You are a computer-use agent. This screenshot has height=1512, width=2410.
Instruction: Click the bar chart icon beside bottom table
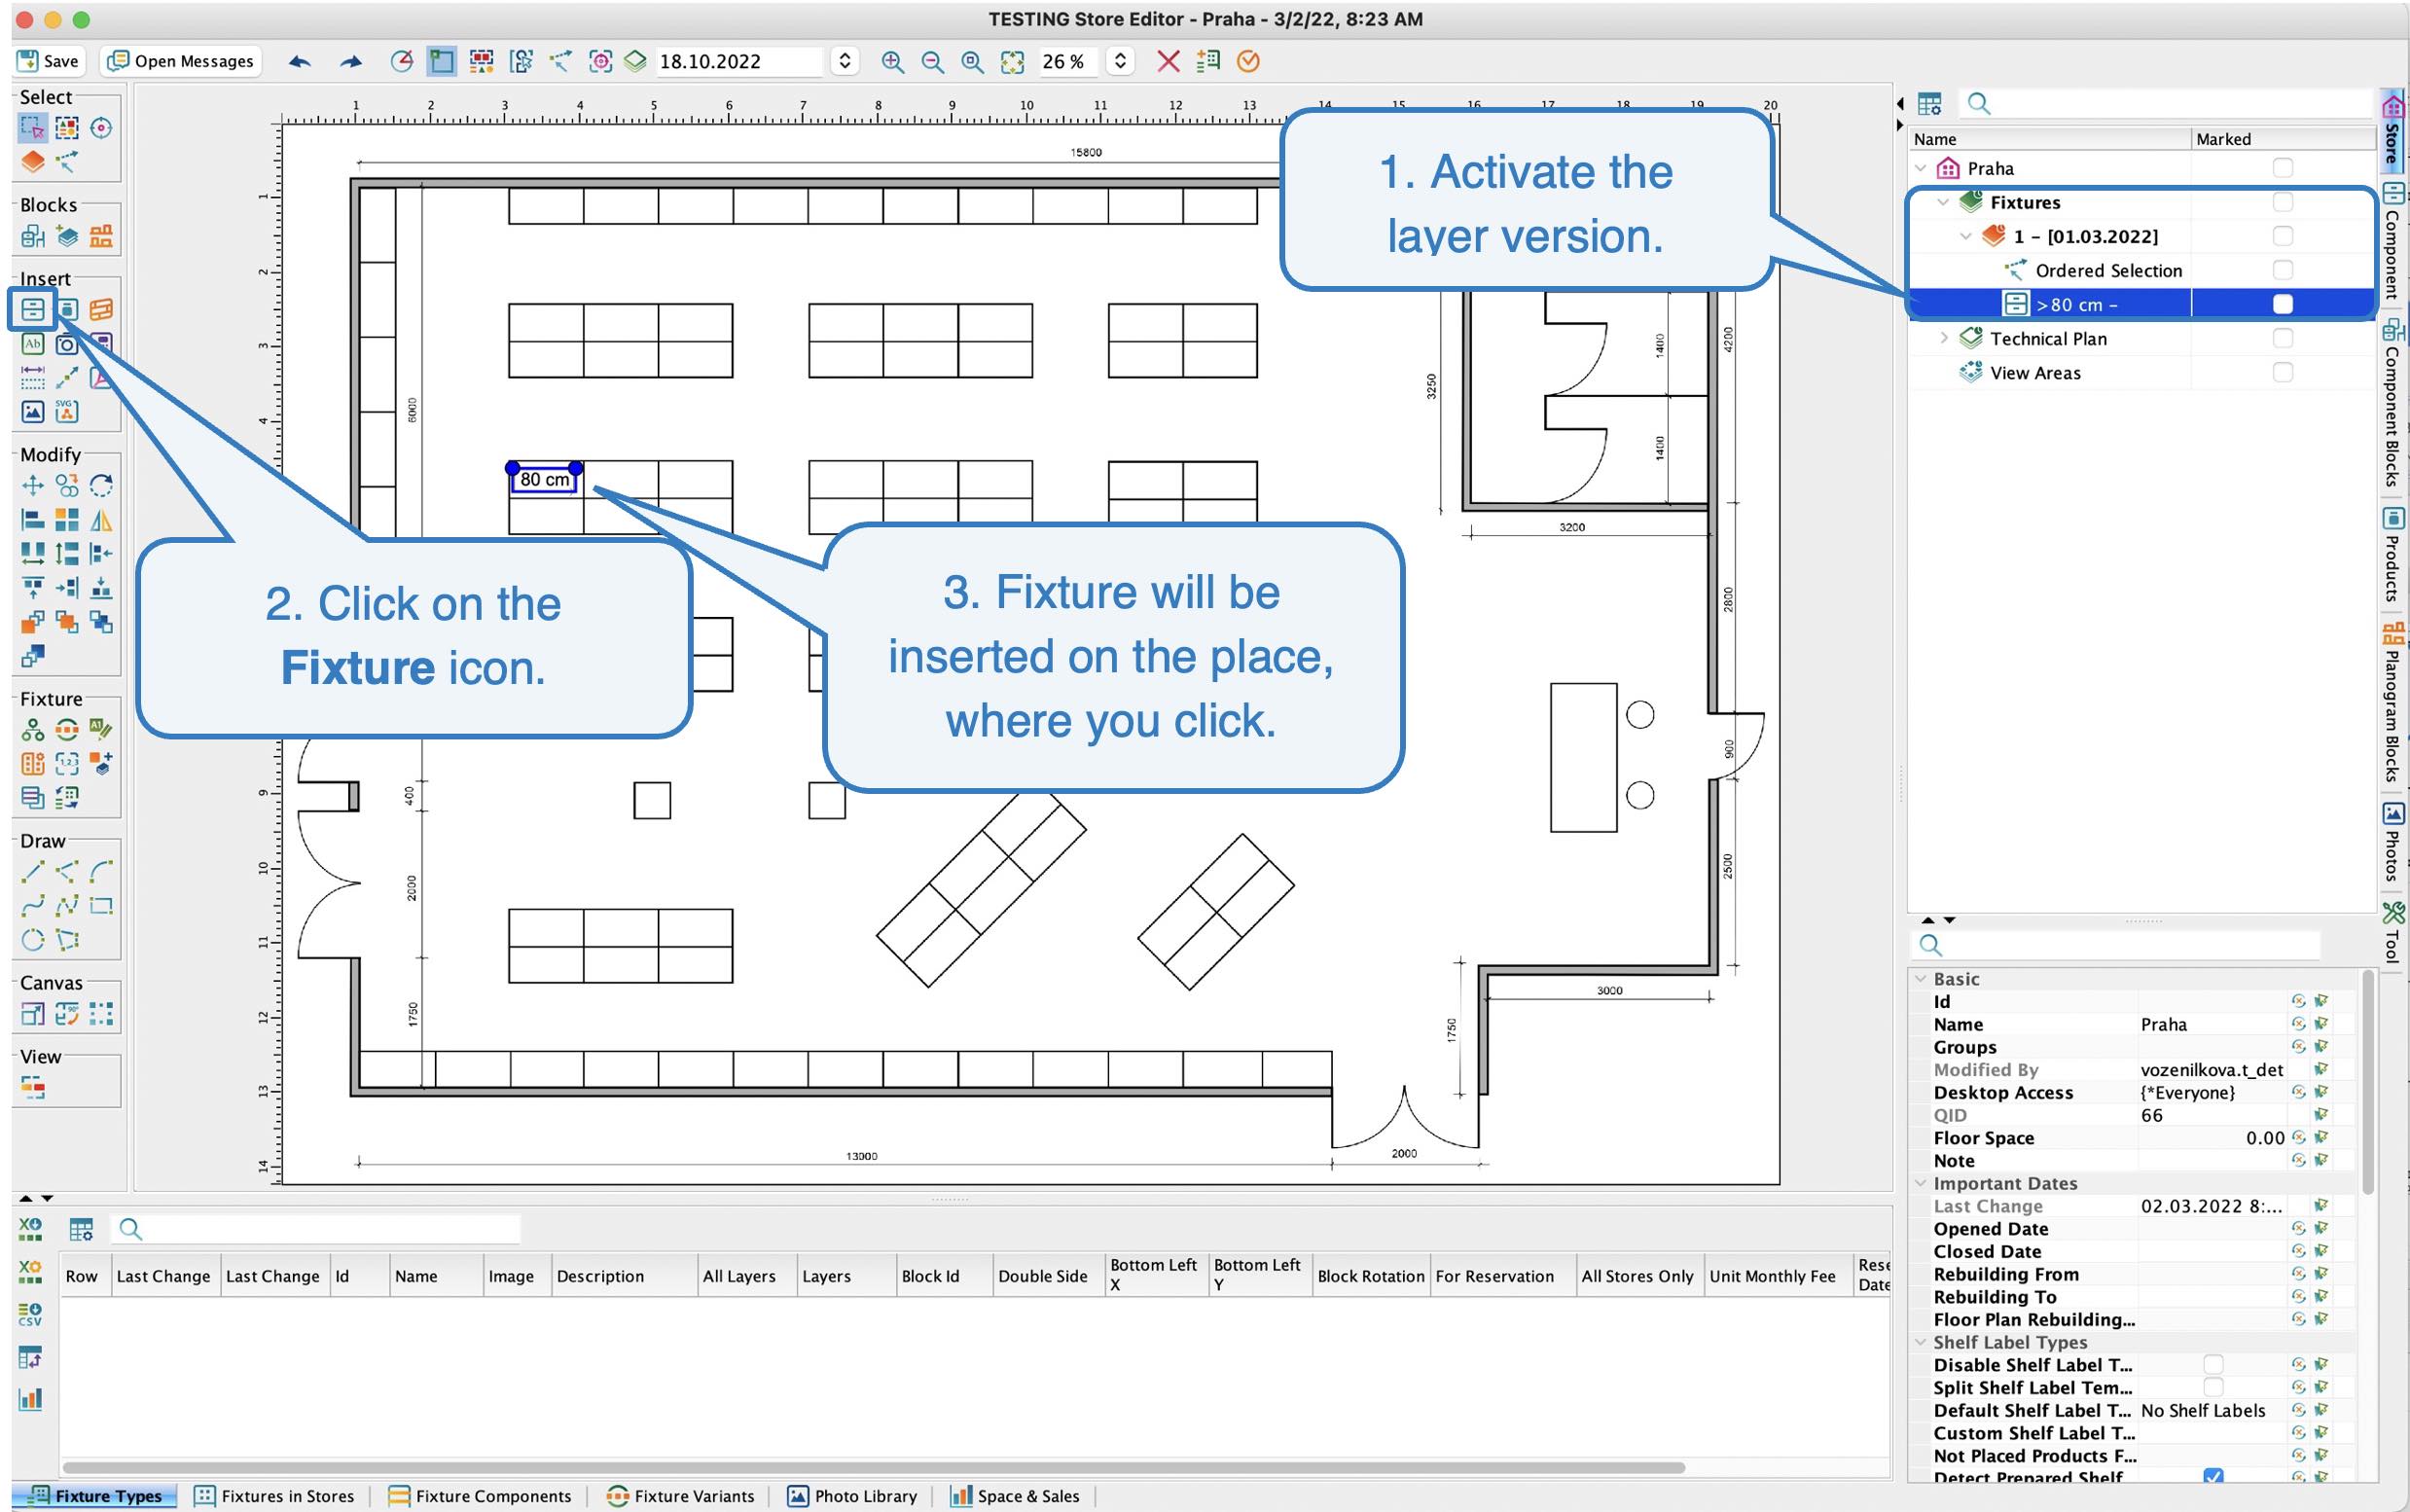coord(30,1399)
